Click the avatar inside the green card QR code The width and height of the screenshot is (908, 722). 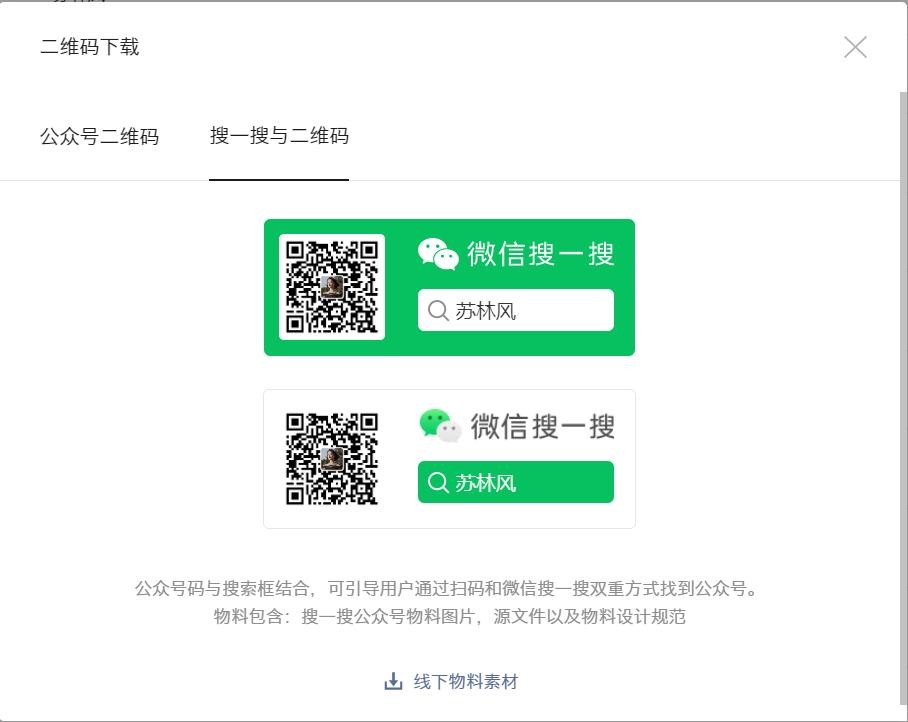[332, 288]
